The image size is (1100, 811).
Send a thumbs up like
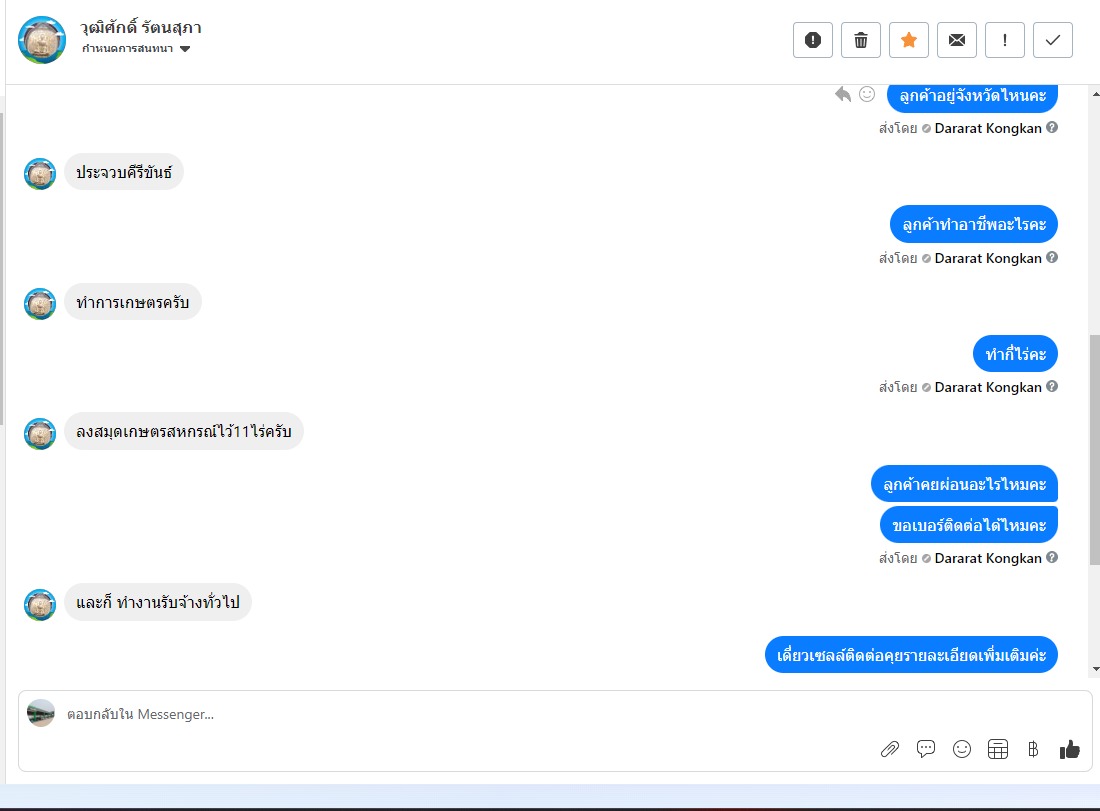coord(1070,749)
